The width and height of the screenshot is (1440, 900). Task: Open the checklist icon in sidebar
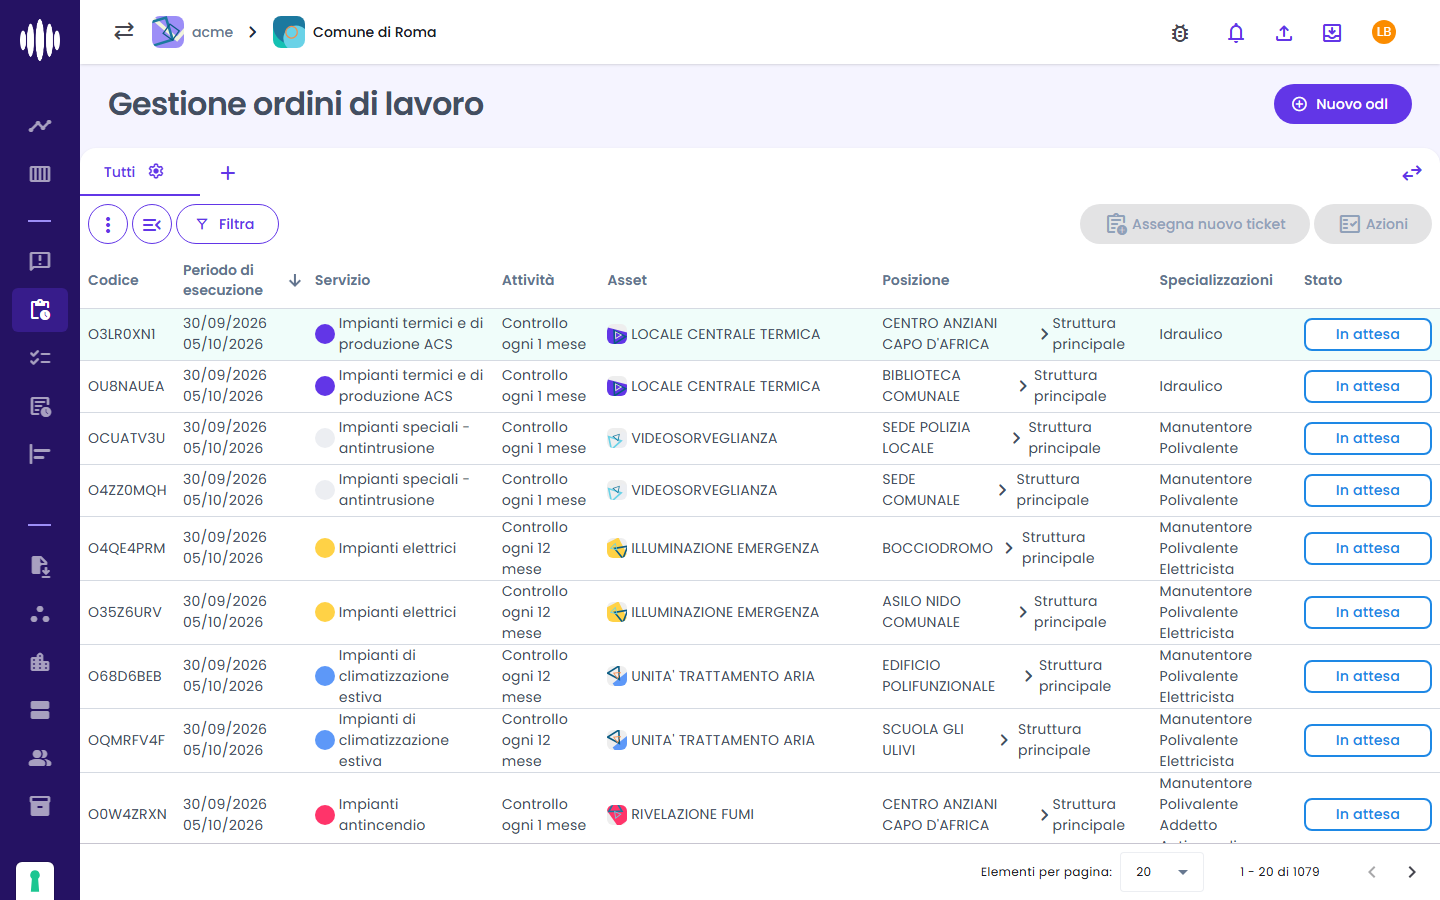(40, 357)
